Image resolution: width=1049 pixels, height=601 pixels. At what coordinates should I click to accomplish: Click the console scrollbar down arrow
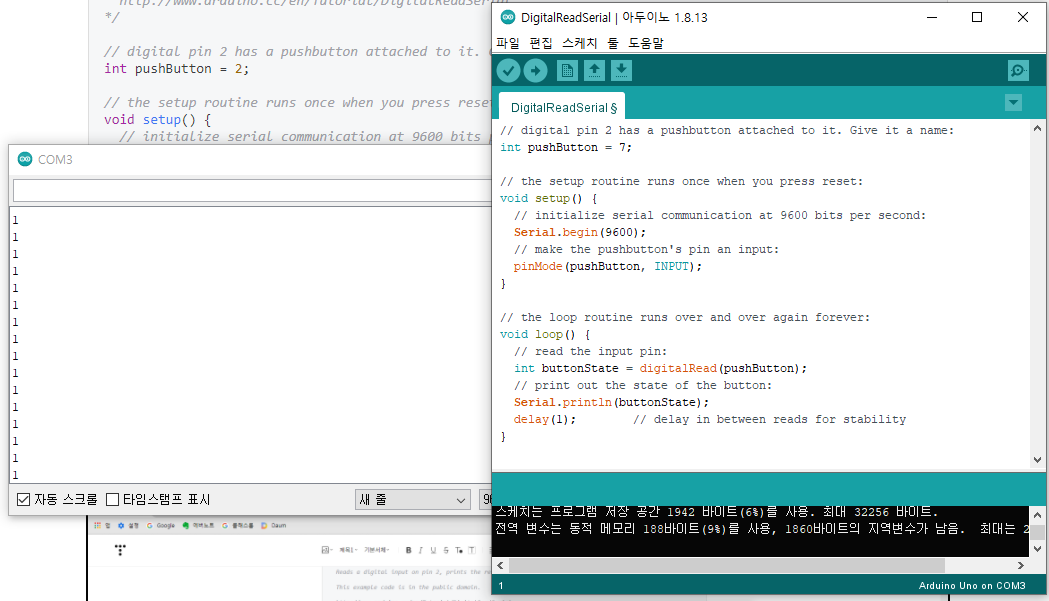(1038, 549)
